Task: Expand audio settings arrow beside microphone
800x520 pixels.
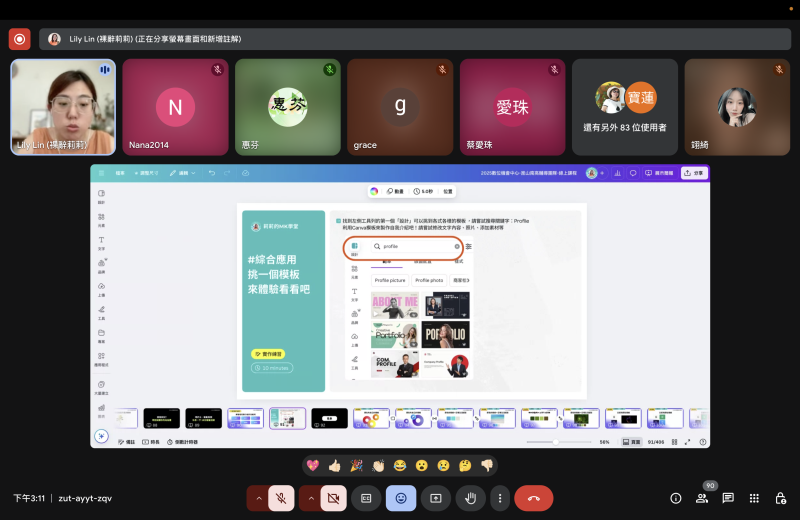Action: (259, 498)
